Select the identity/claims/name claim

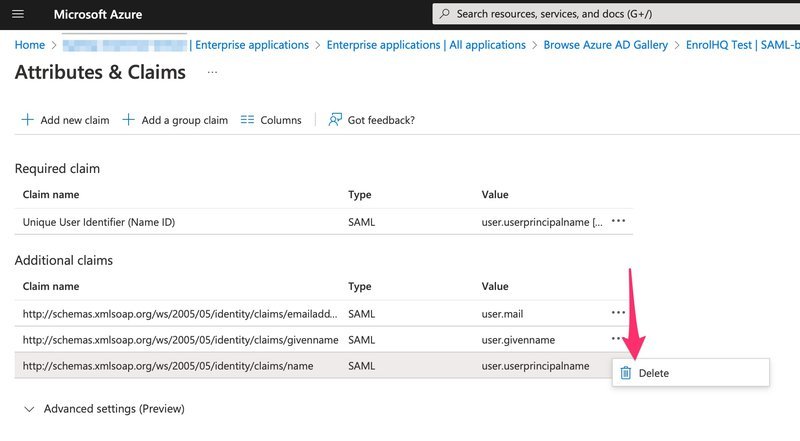[x=168, y=366]
